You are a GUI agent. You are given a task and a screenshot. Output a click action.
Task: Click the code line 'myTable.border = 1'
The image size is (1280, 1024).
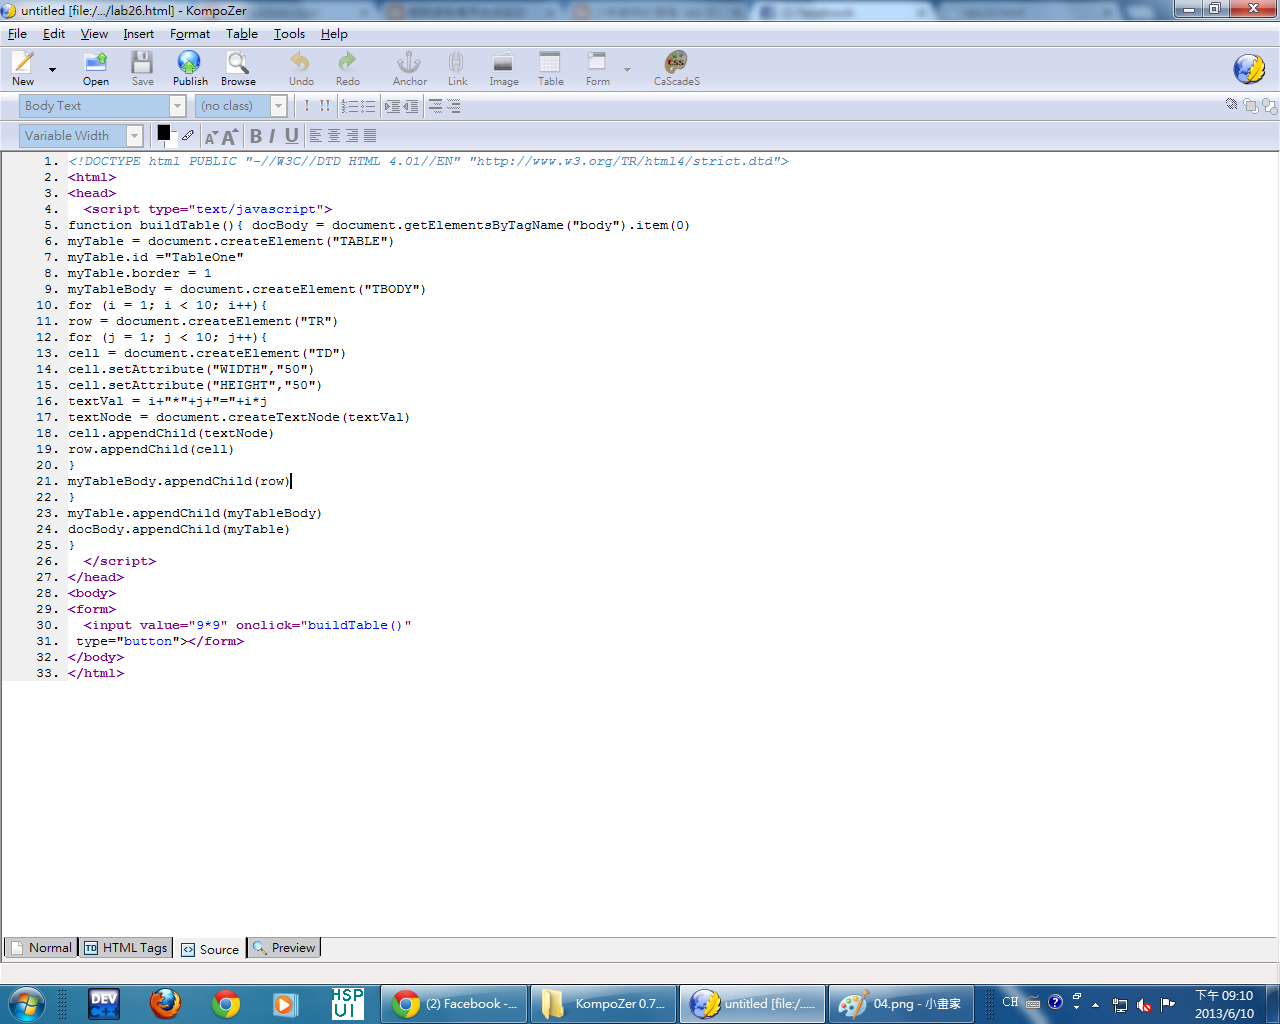[x=140, y=273]
